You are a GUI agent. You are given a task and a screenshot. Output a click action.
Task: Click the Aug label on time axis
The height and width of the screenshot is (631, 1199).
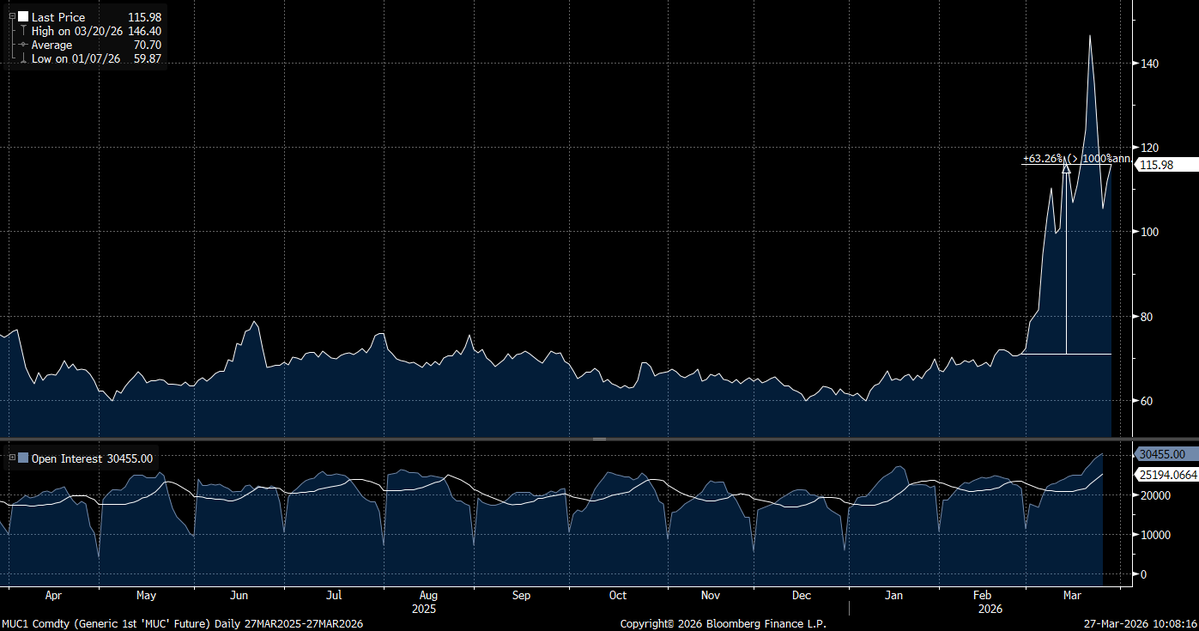pos(428,596)
